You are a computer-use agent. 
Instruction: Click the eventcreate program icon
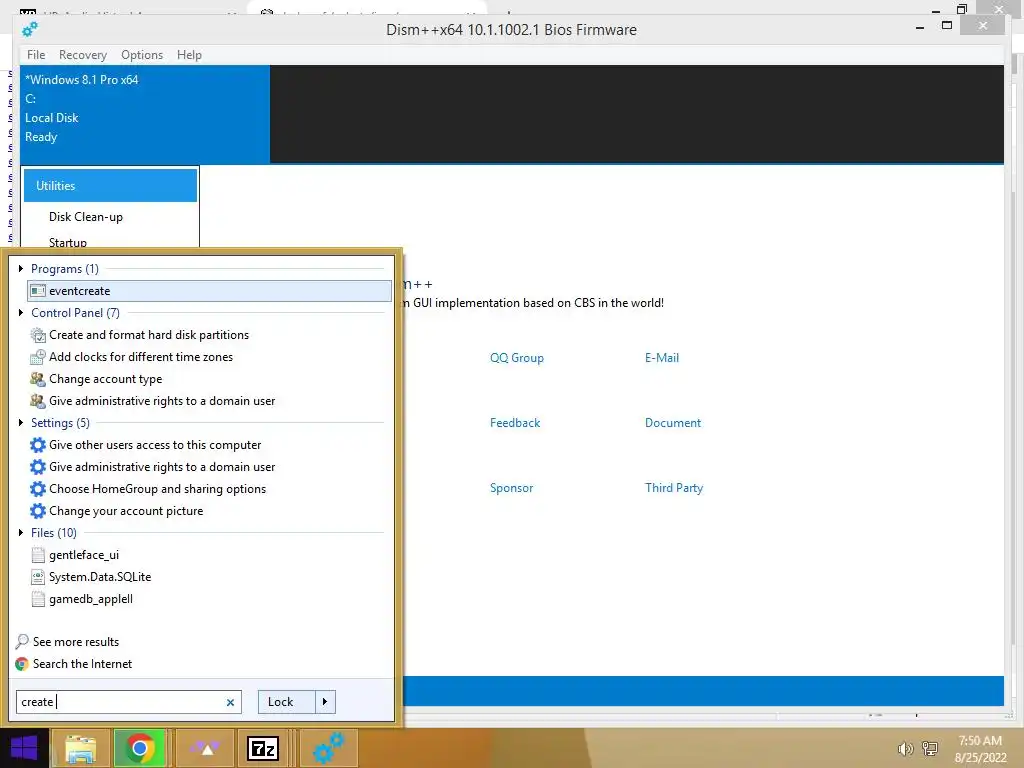[x=38, y=291]
